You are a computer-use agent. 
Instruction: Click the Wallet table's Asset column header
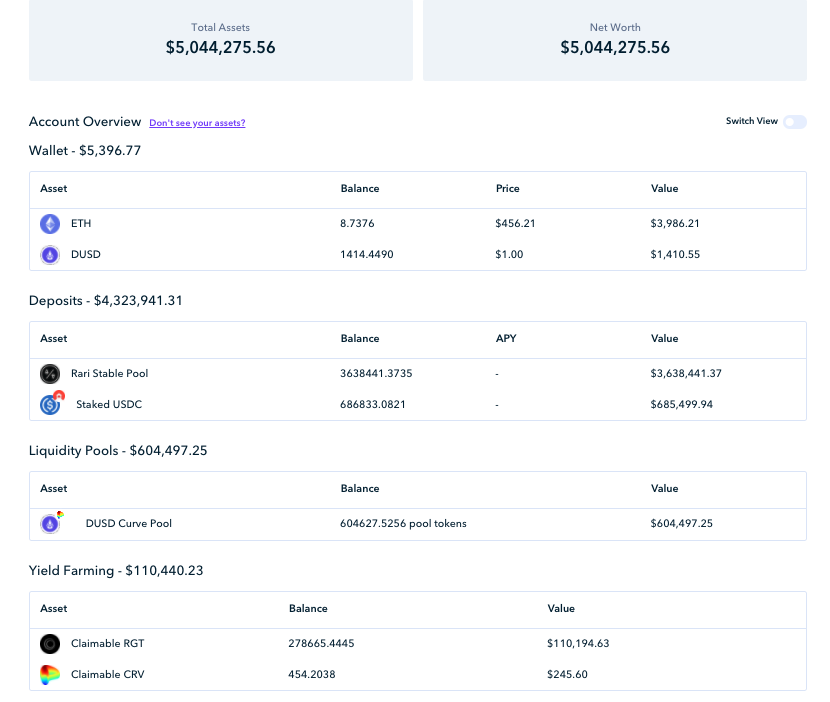point(53,188)
